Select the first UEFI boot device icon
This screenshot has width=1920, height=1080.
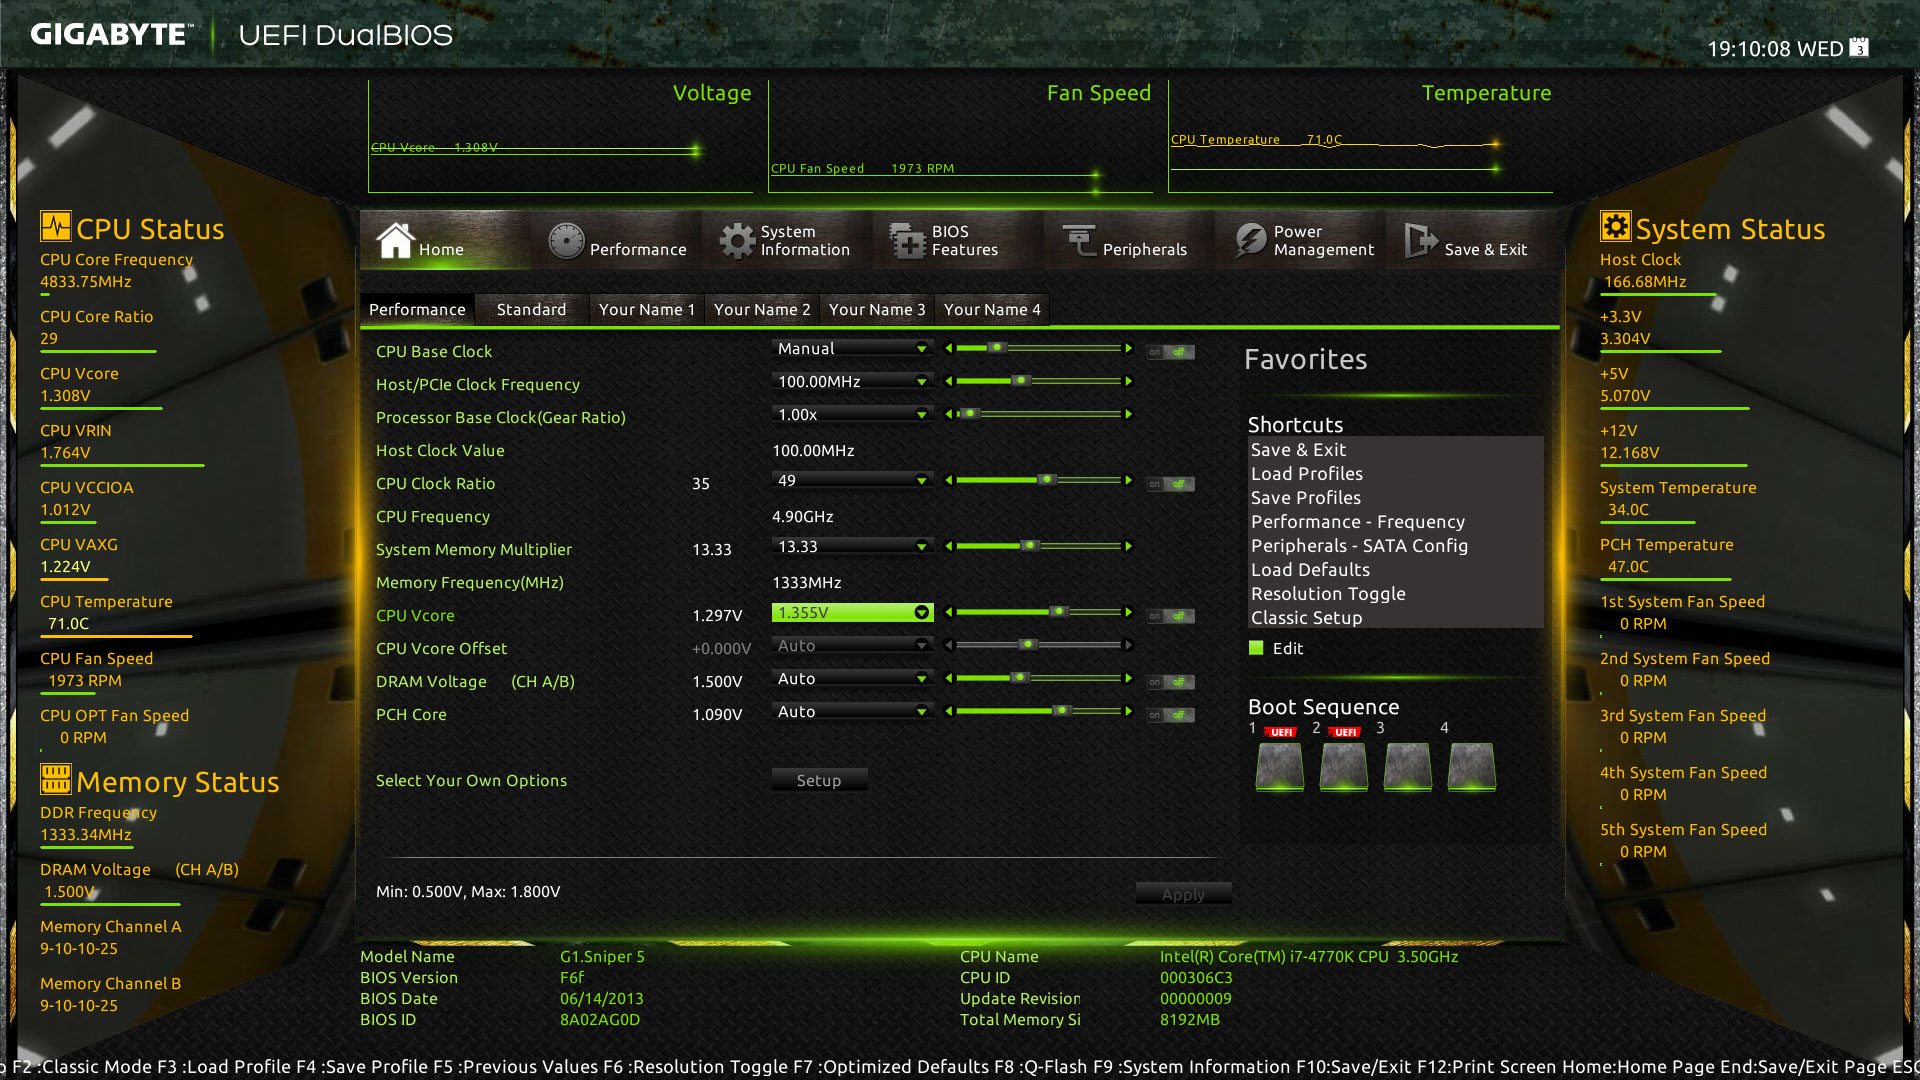(1279, 766)
